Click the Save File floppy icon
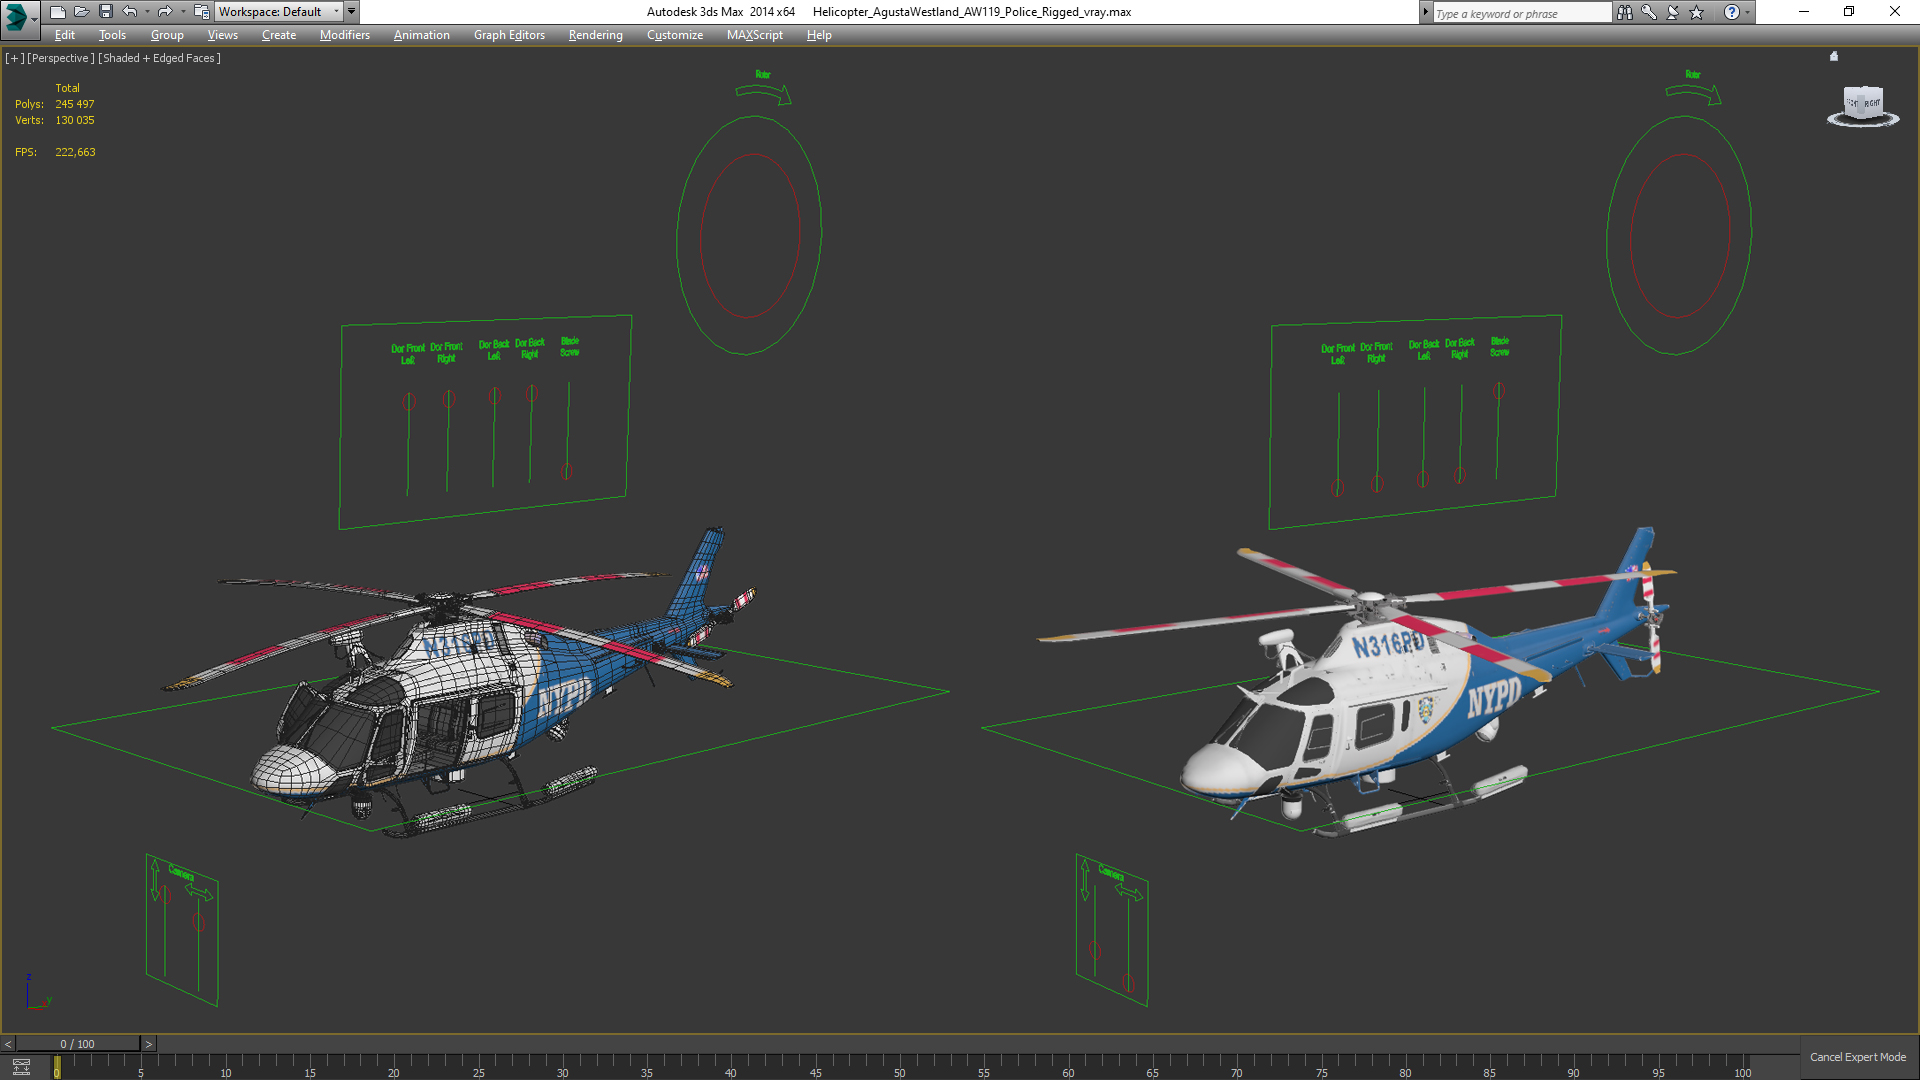 point(106,12)
